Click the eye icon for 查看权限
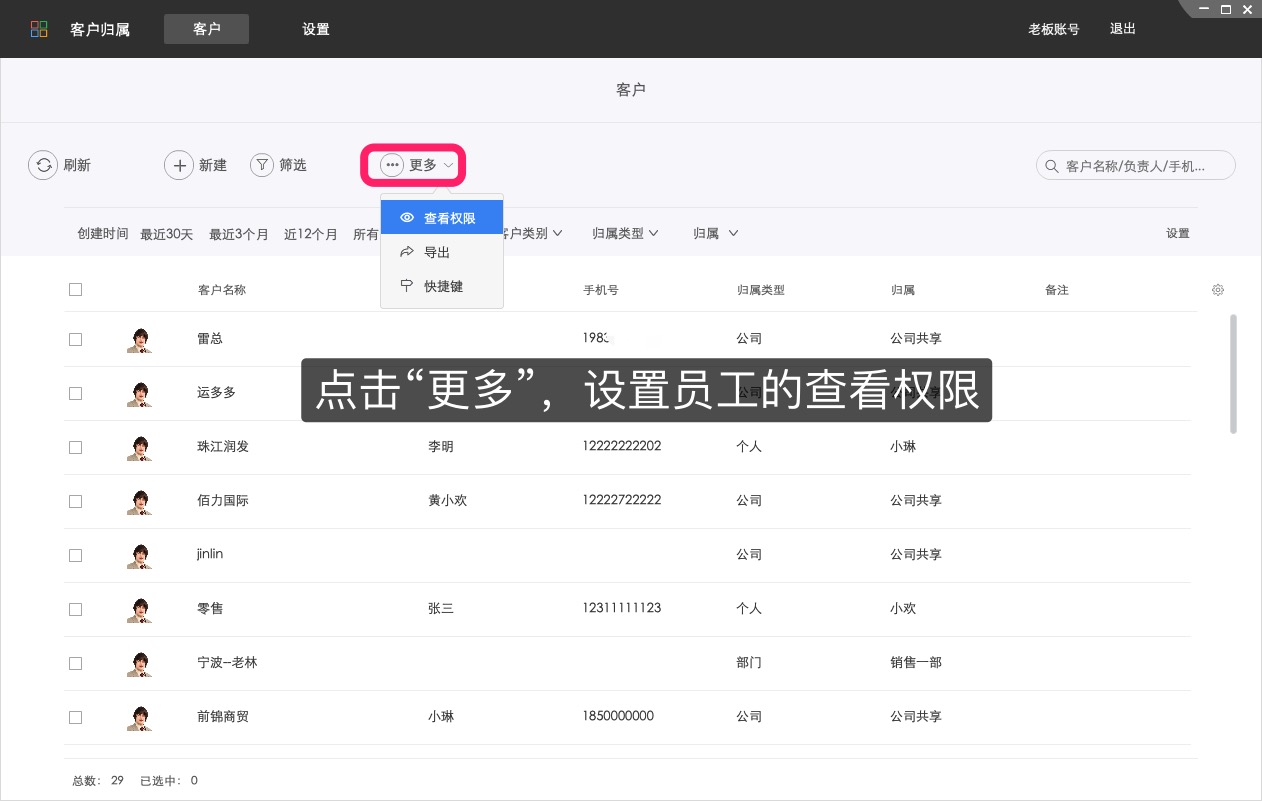The width and height of the screenshot is (1262, 801). tap(407, 217)
